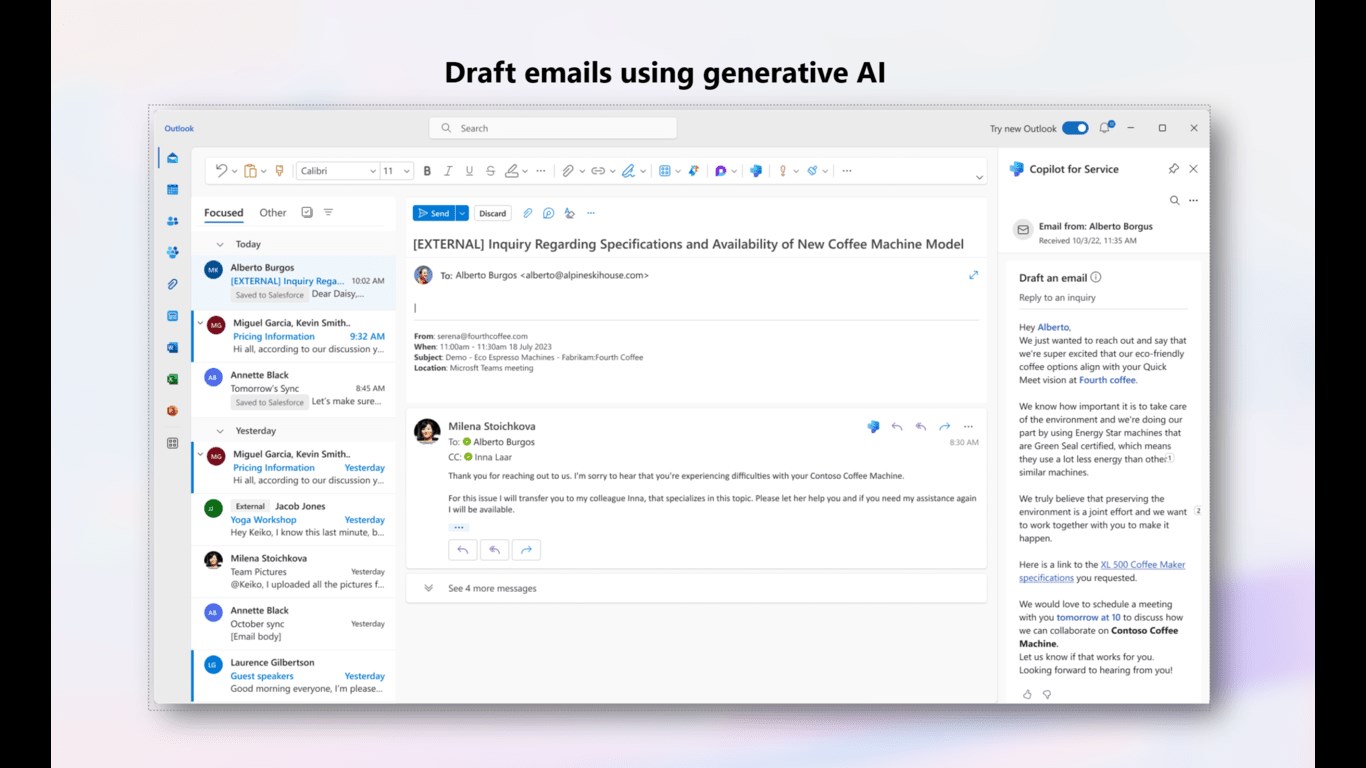1366x768 pixels.
Task: Search within the Copilot for Service pane
Action: click(x=1175, y=200)
